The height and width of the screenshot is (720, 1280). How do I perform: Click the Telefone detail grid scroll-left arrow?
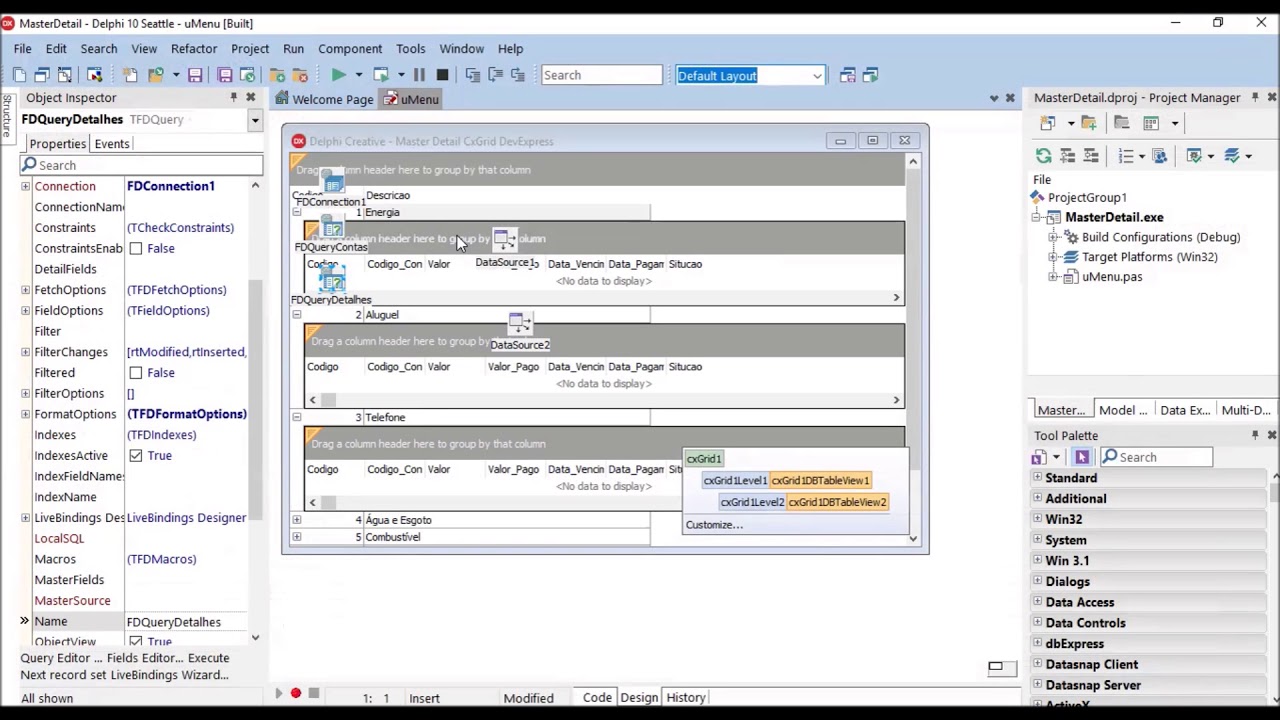coord(312,502)
